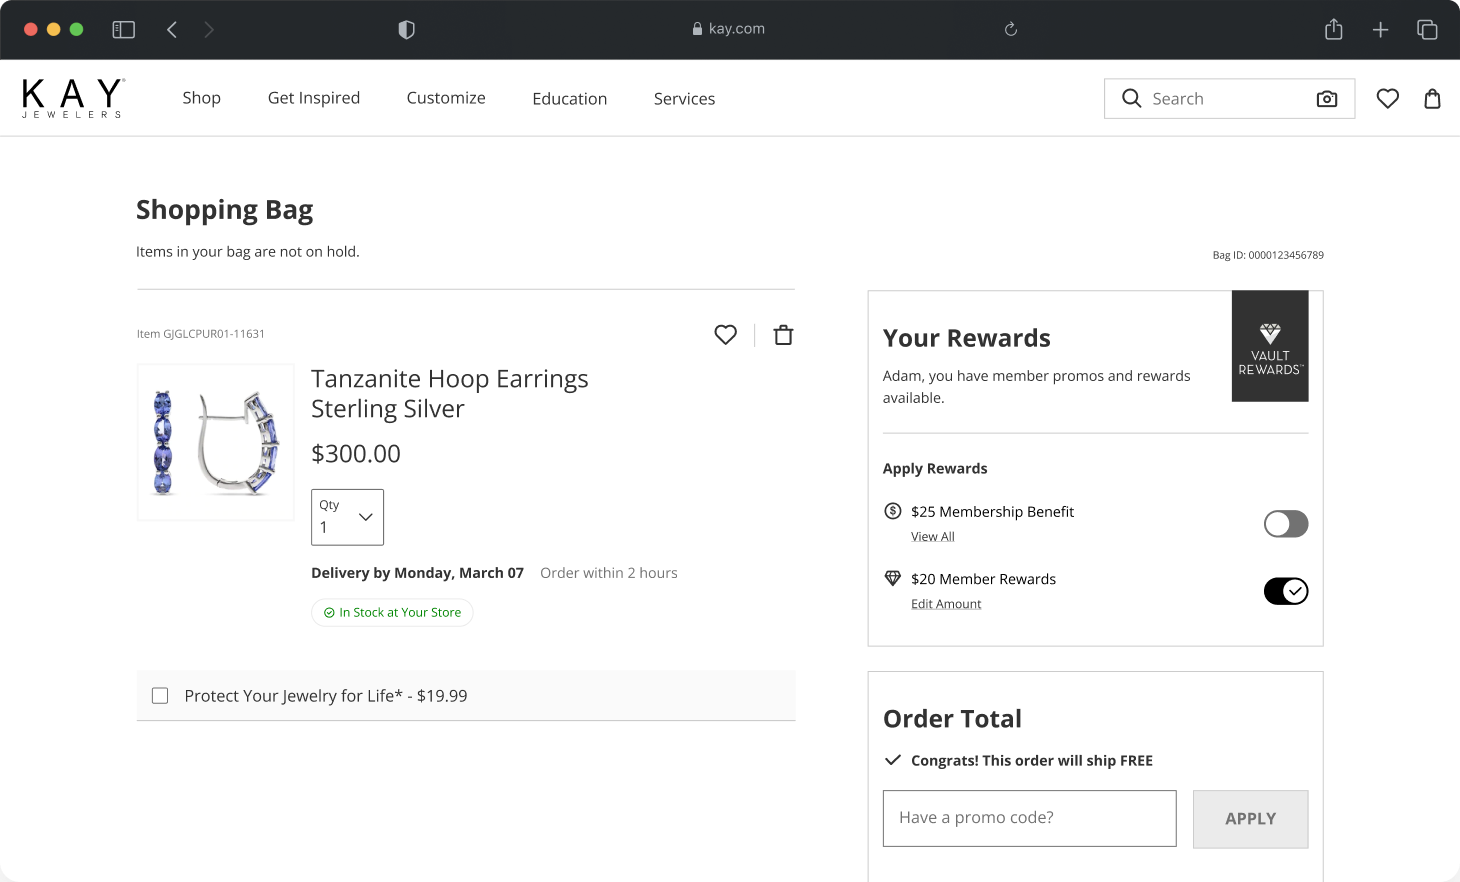Click the Edit Amount link

click(946, 604)
